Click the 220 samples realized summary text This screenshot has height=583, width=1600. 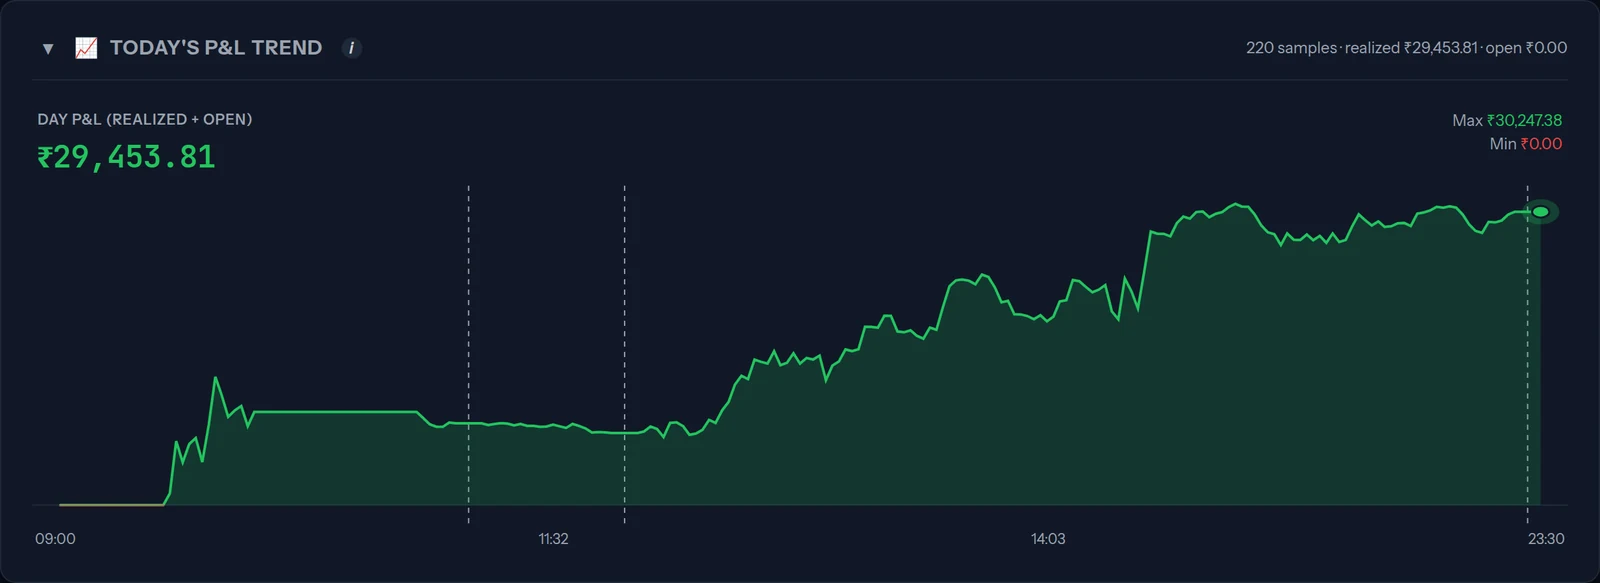[1406, 48]
